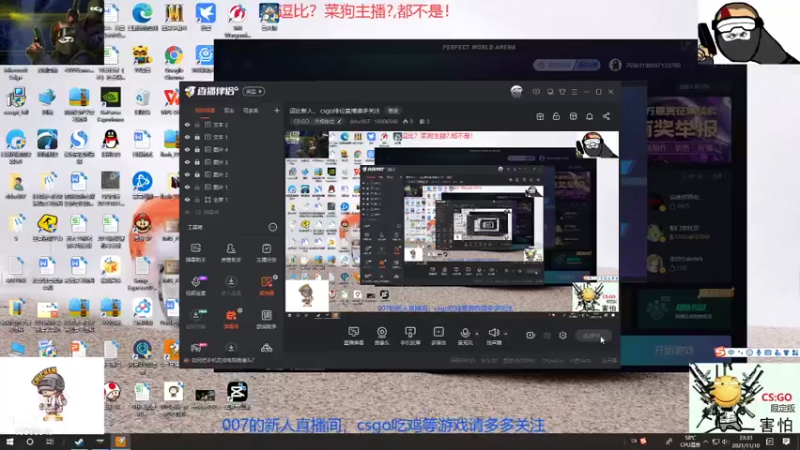Select the 文本 2 source row

coord(232,124)
